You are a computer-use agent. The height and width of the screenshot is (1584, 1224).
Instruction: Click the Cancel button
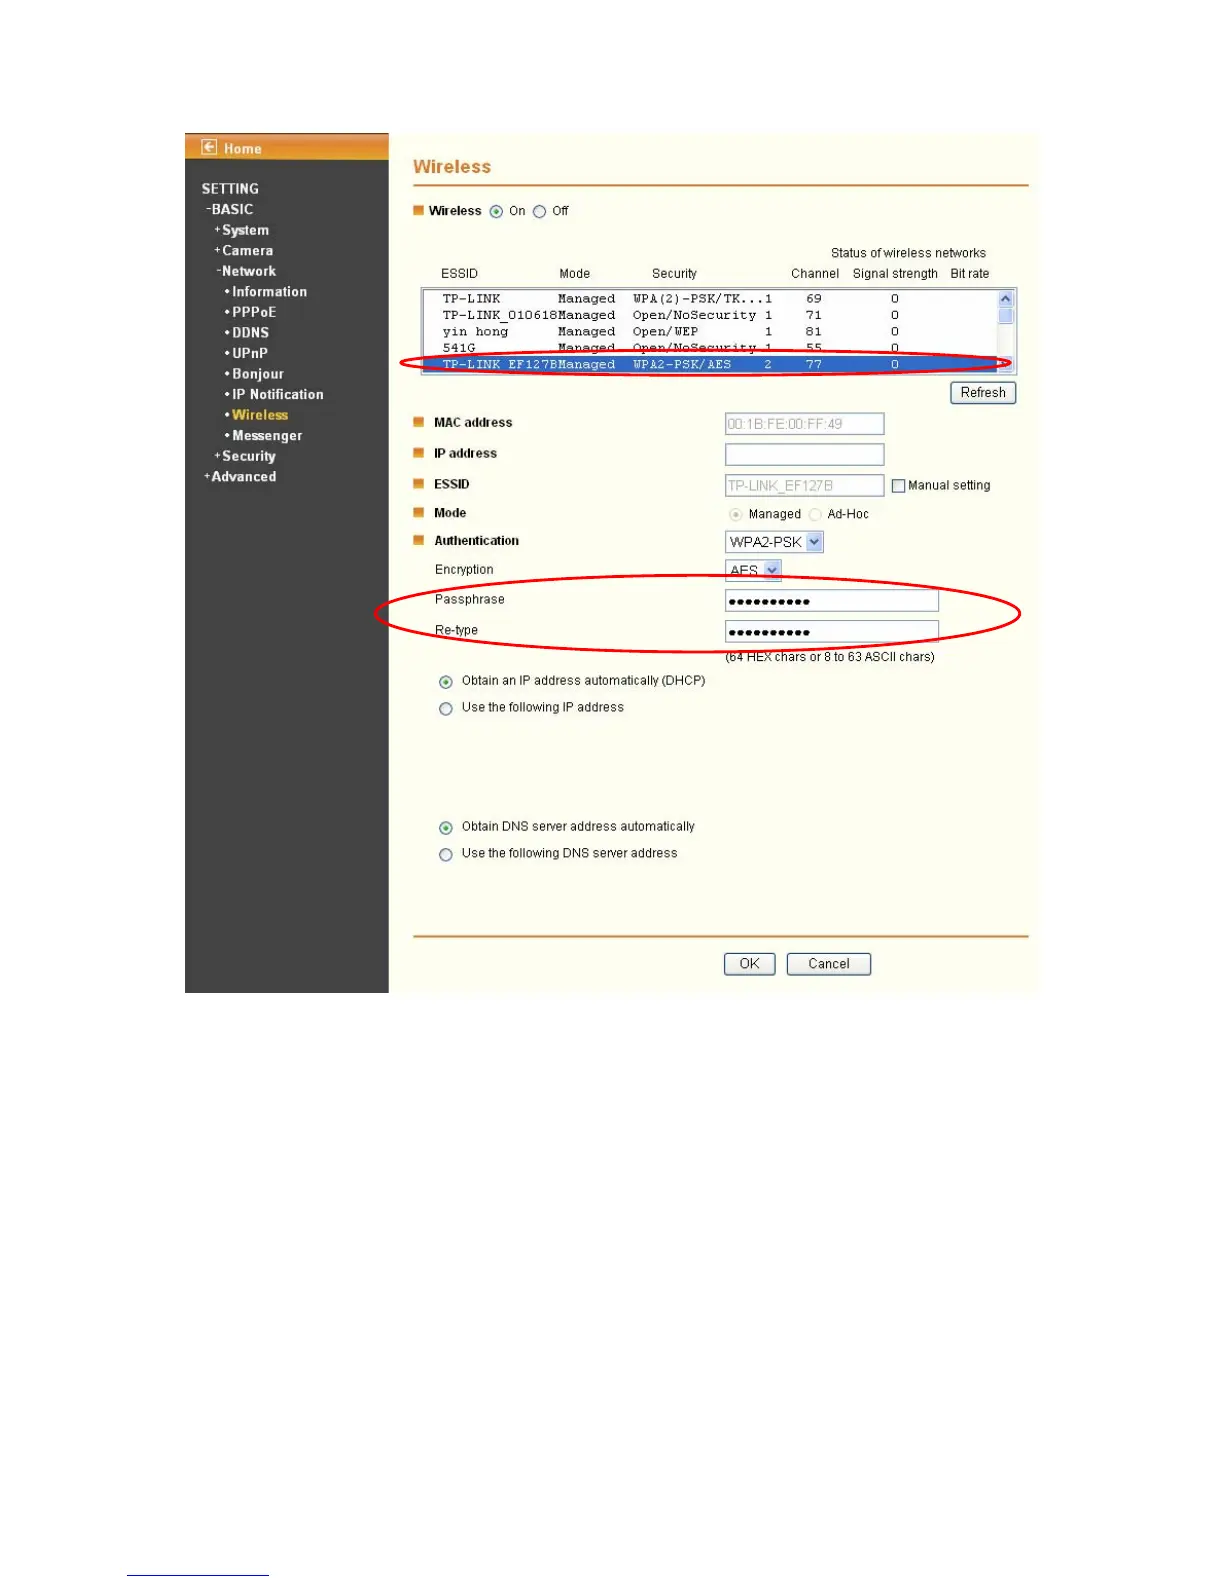pyautogui.click(x=829, y=964)
